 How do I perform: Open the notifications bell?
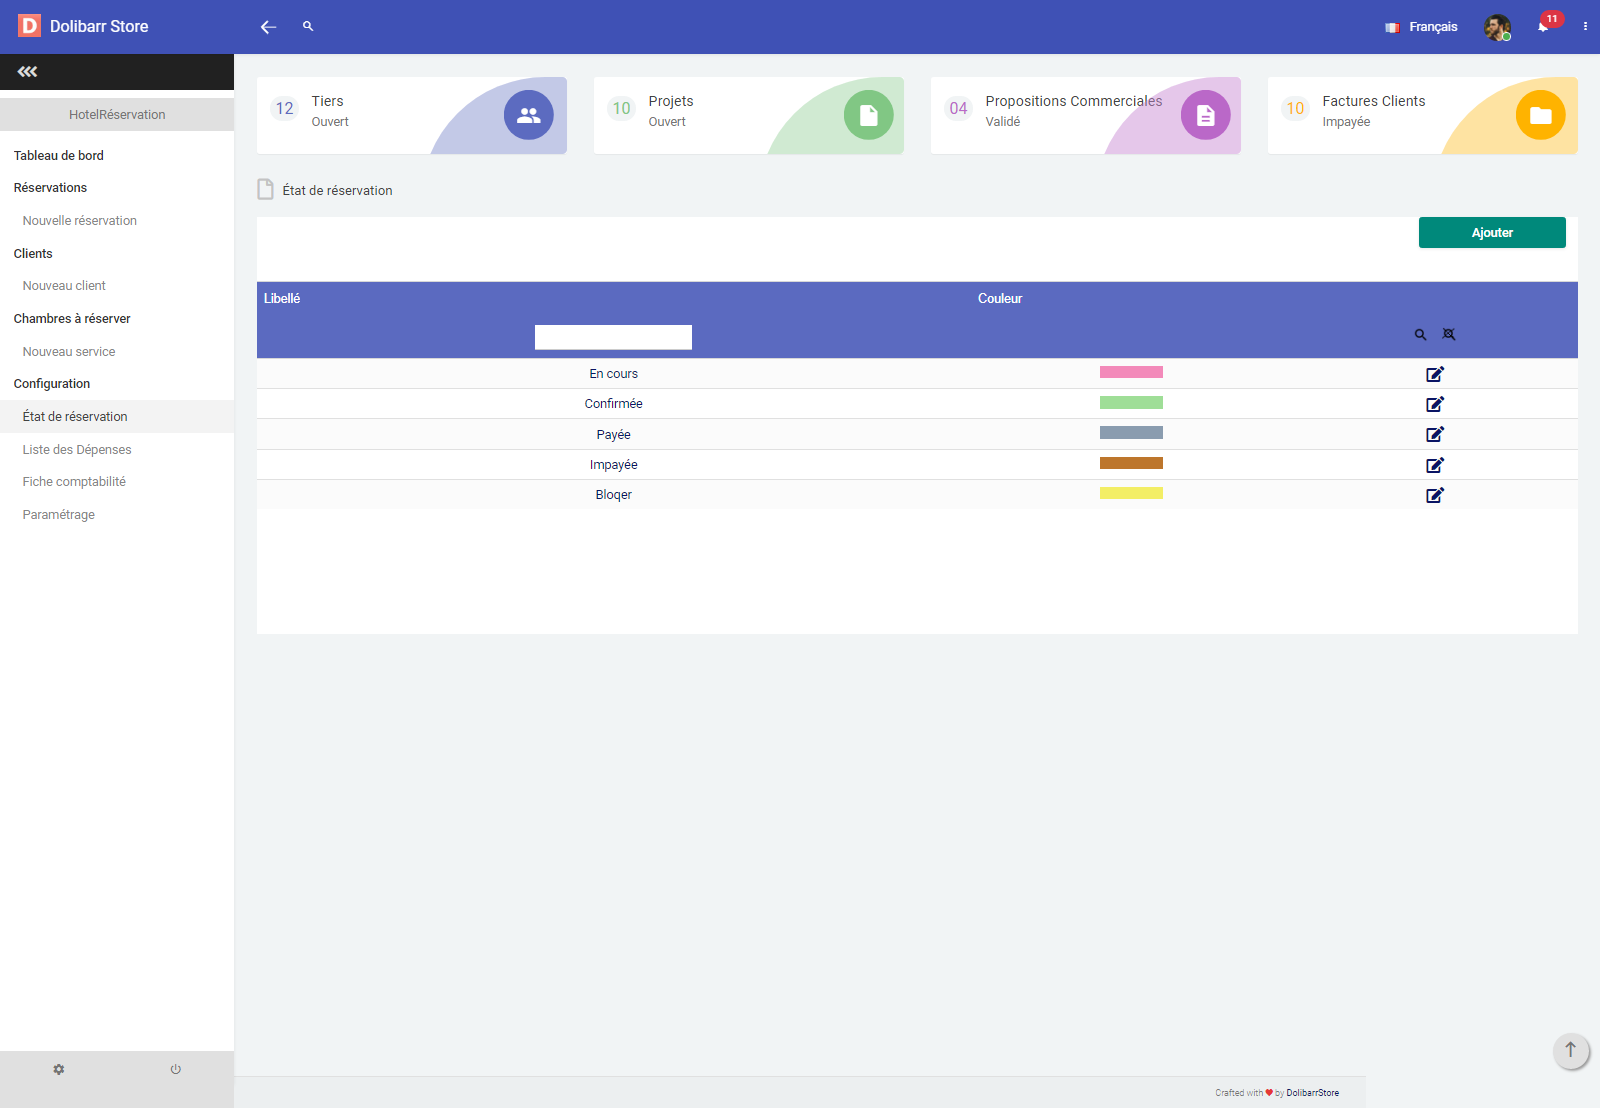[1543, 27]
